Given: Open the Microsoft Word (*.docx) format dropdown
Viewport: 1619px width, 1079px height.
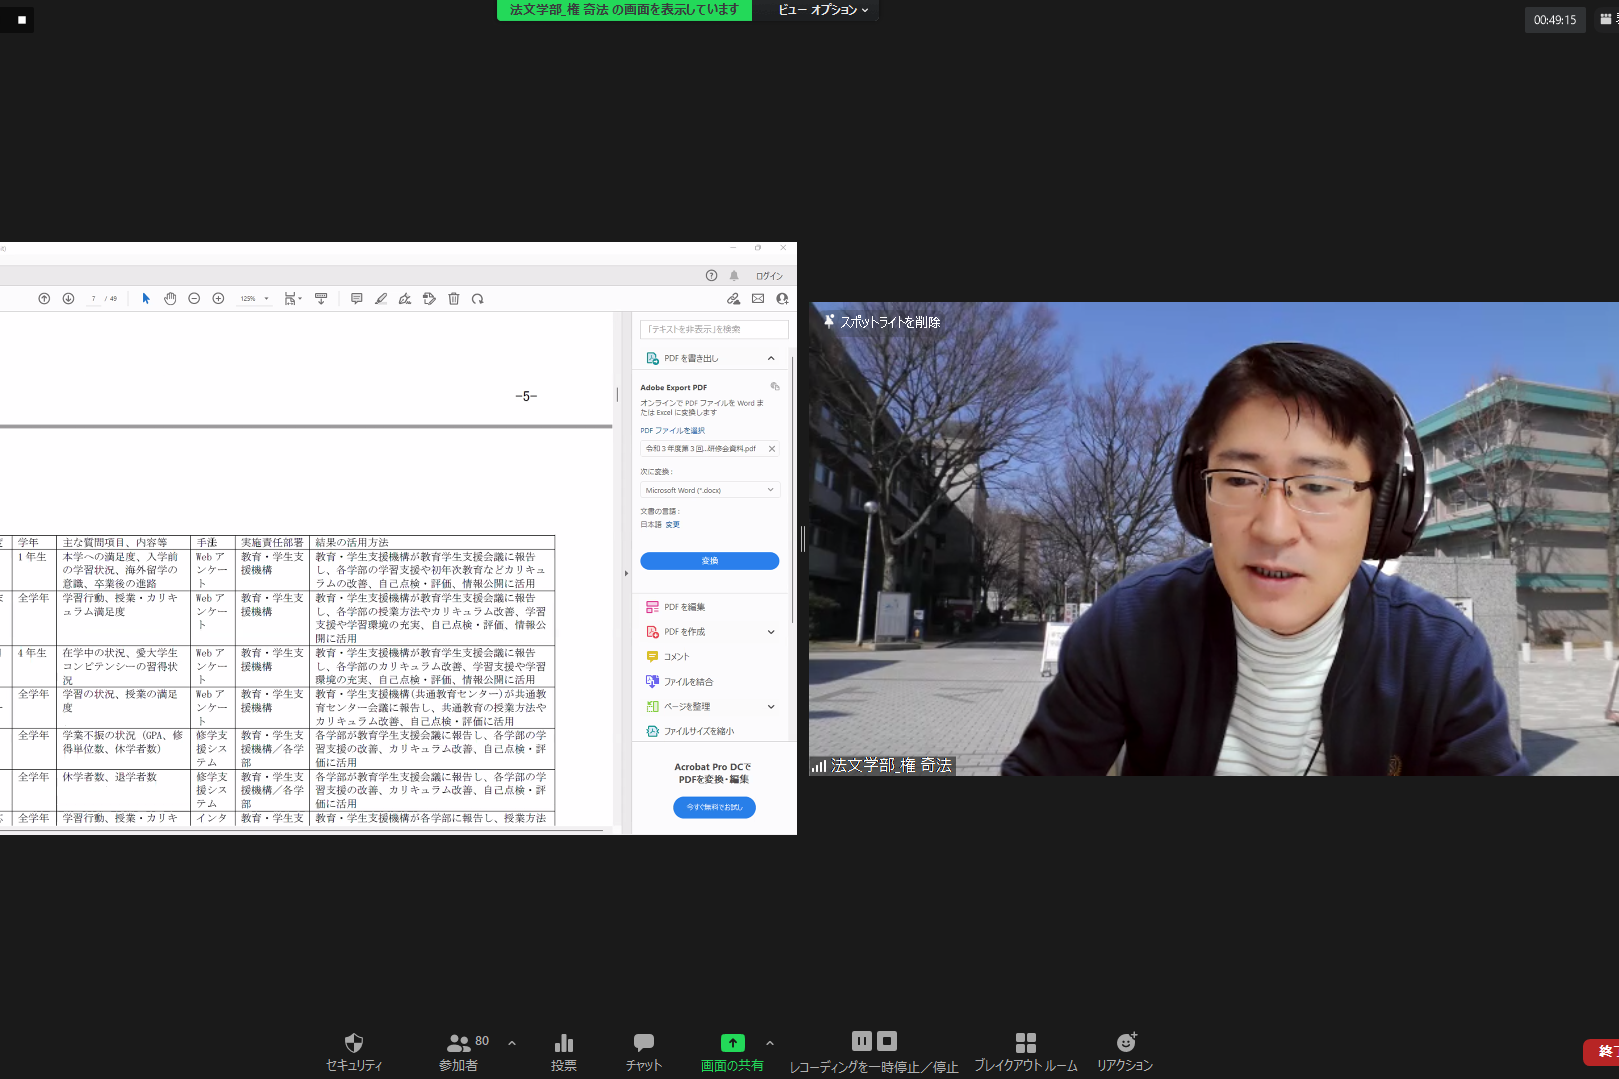Looking at the screenshot, I should click(710, 490).
